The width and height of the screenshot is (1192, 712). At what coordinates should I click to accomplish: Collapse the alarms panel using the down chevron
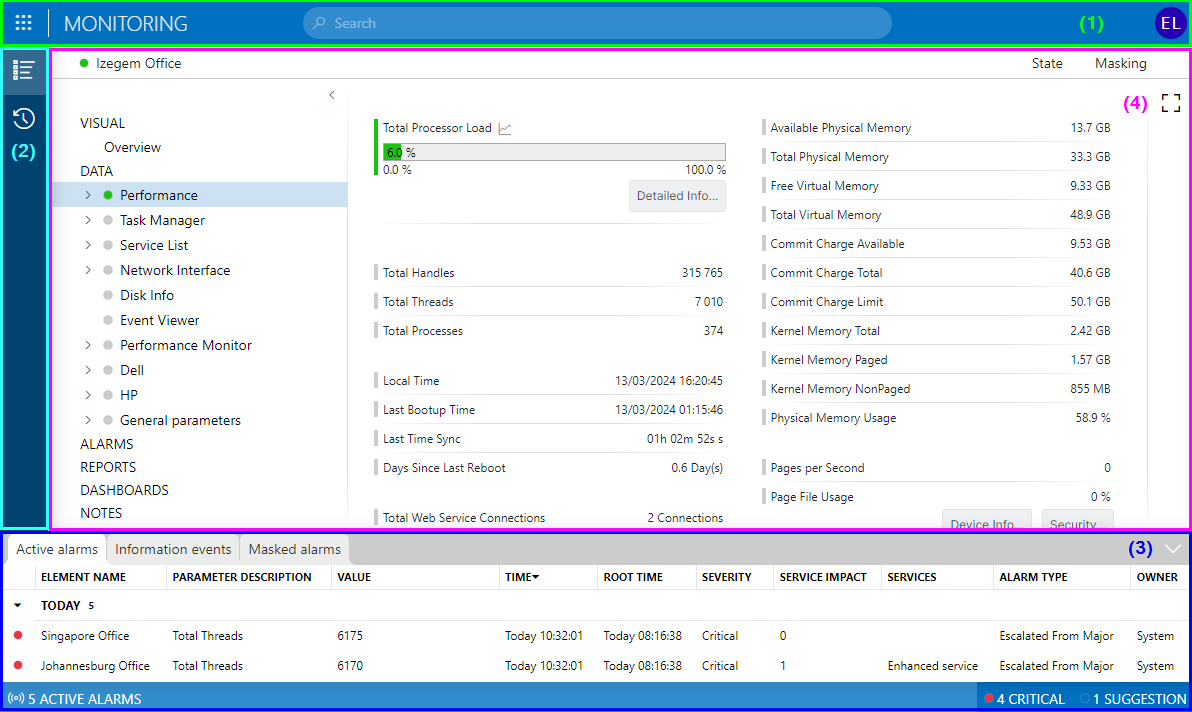pos(1171,548)
